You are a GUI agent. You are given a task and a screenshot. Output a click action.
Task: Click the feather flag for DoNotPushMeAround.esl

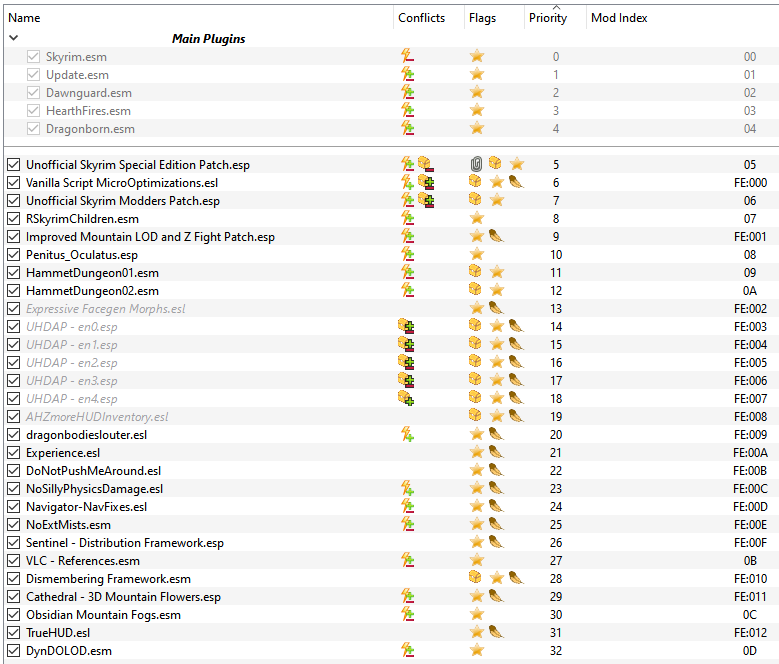496,470
